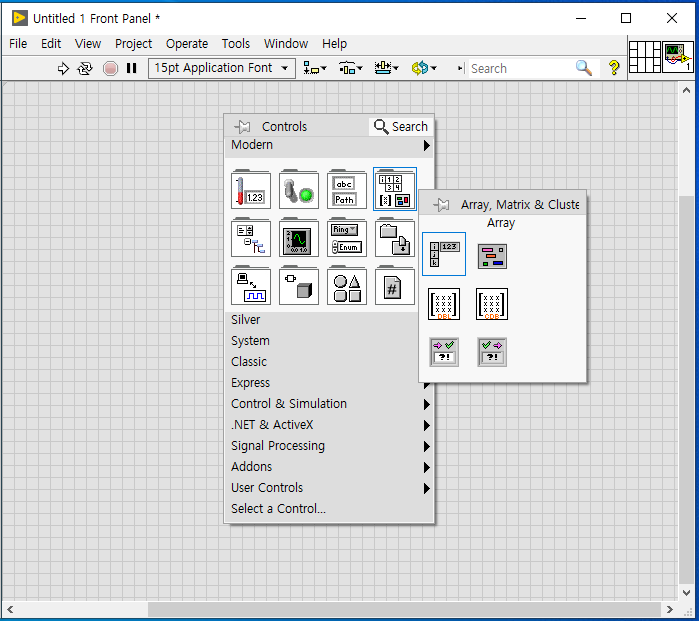This screenshot has height=621, width=699.
Task: Open the Containers subpalette
Action: tap(395, 238)
